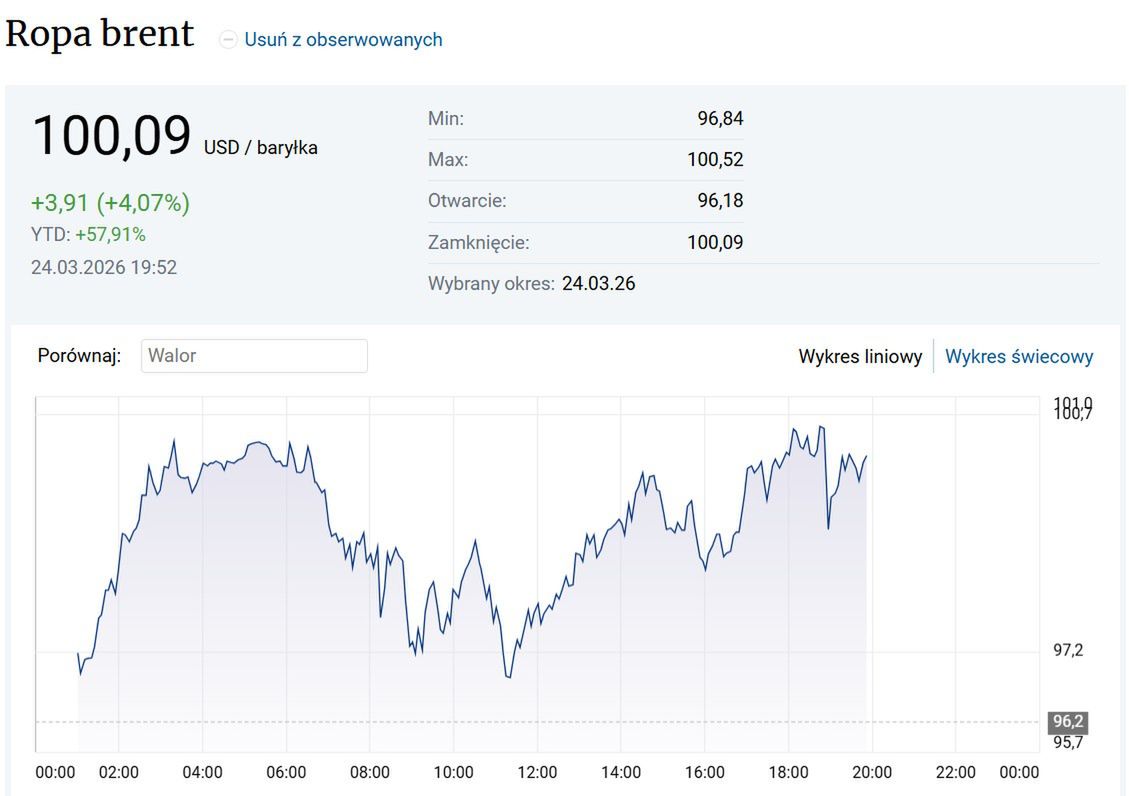Image resolution: width=1129 pixels, height=796 pixels.
Task: Click the highlighted 96,2 axis marker
Action: tap(1069, 721)
